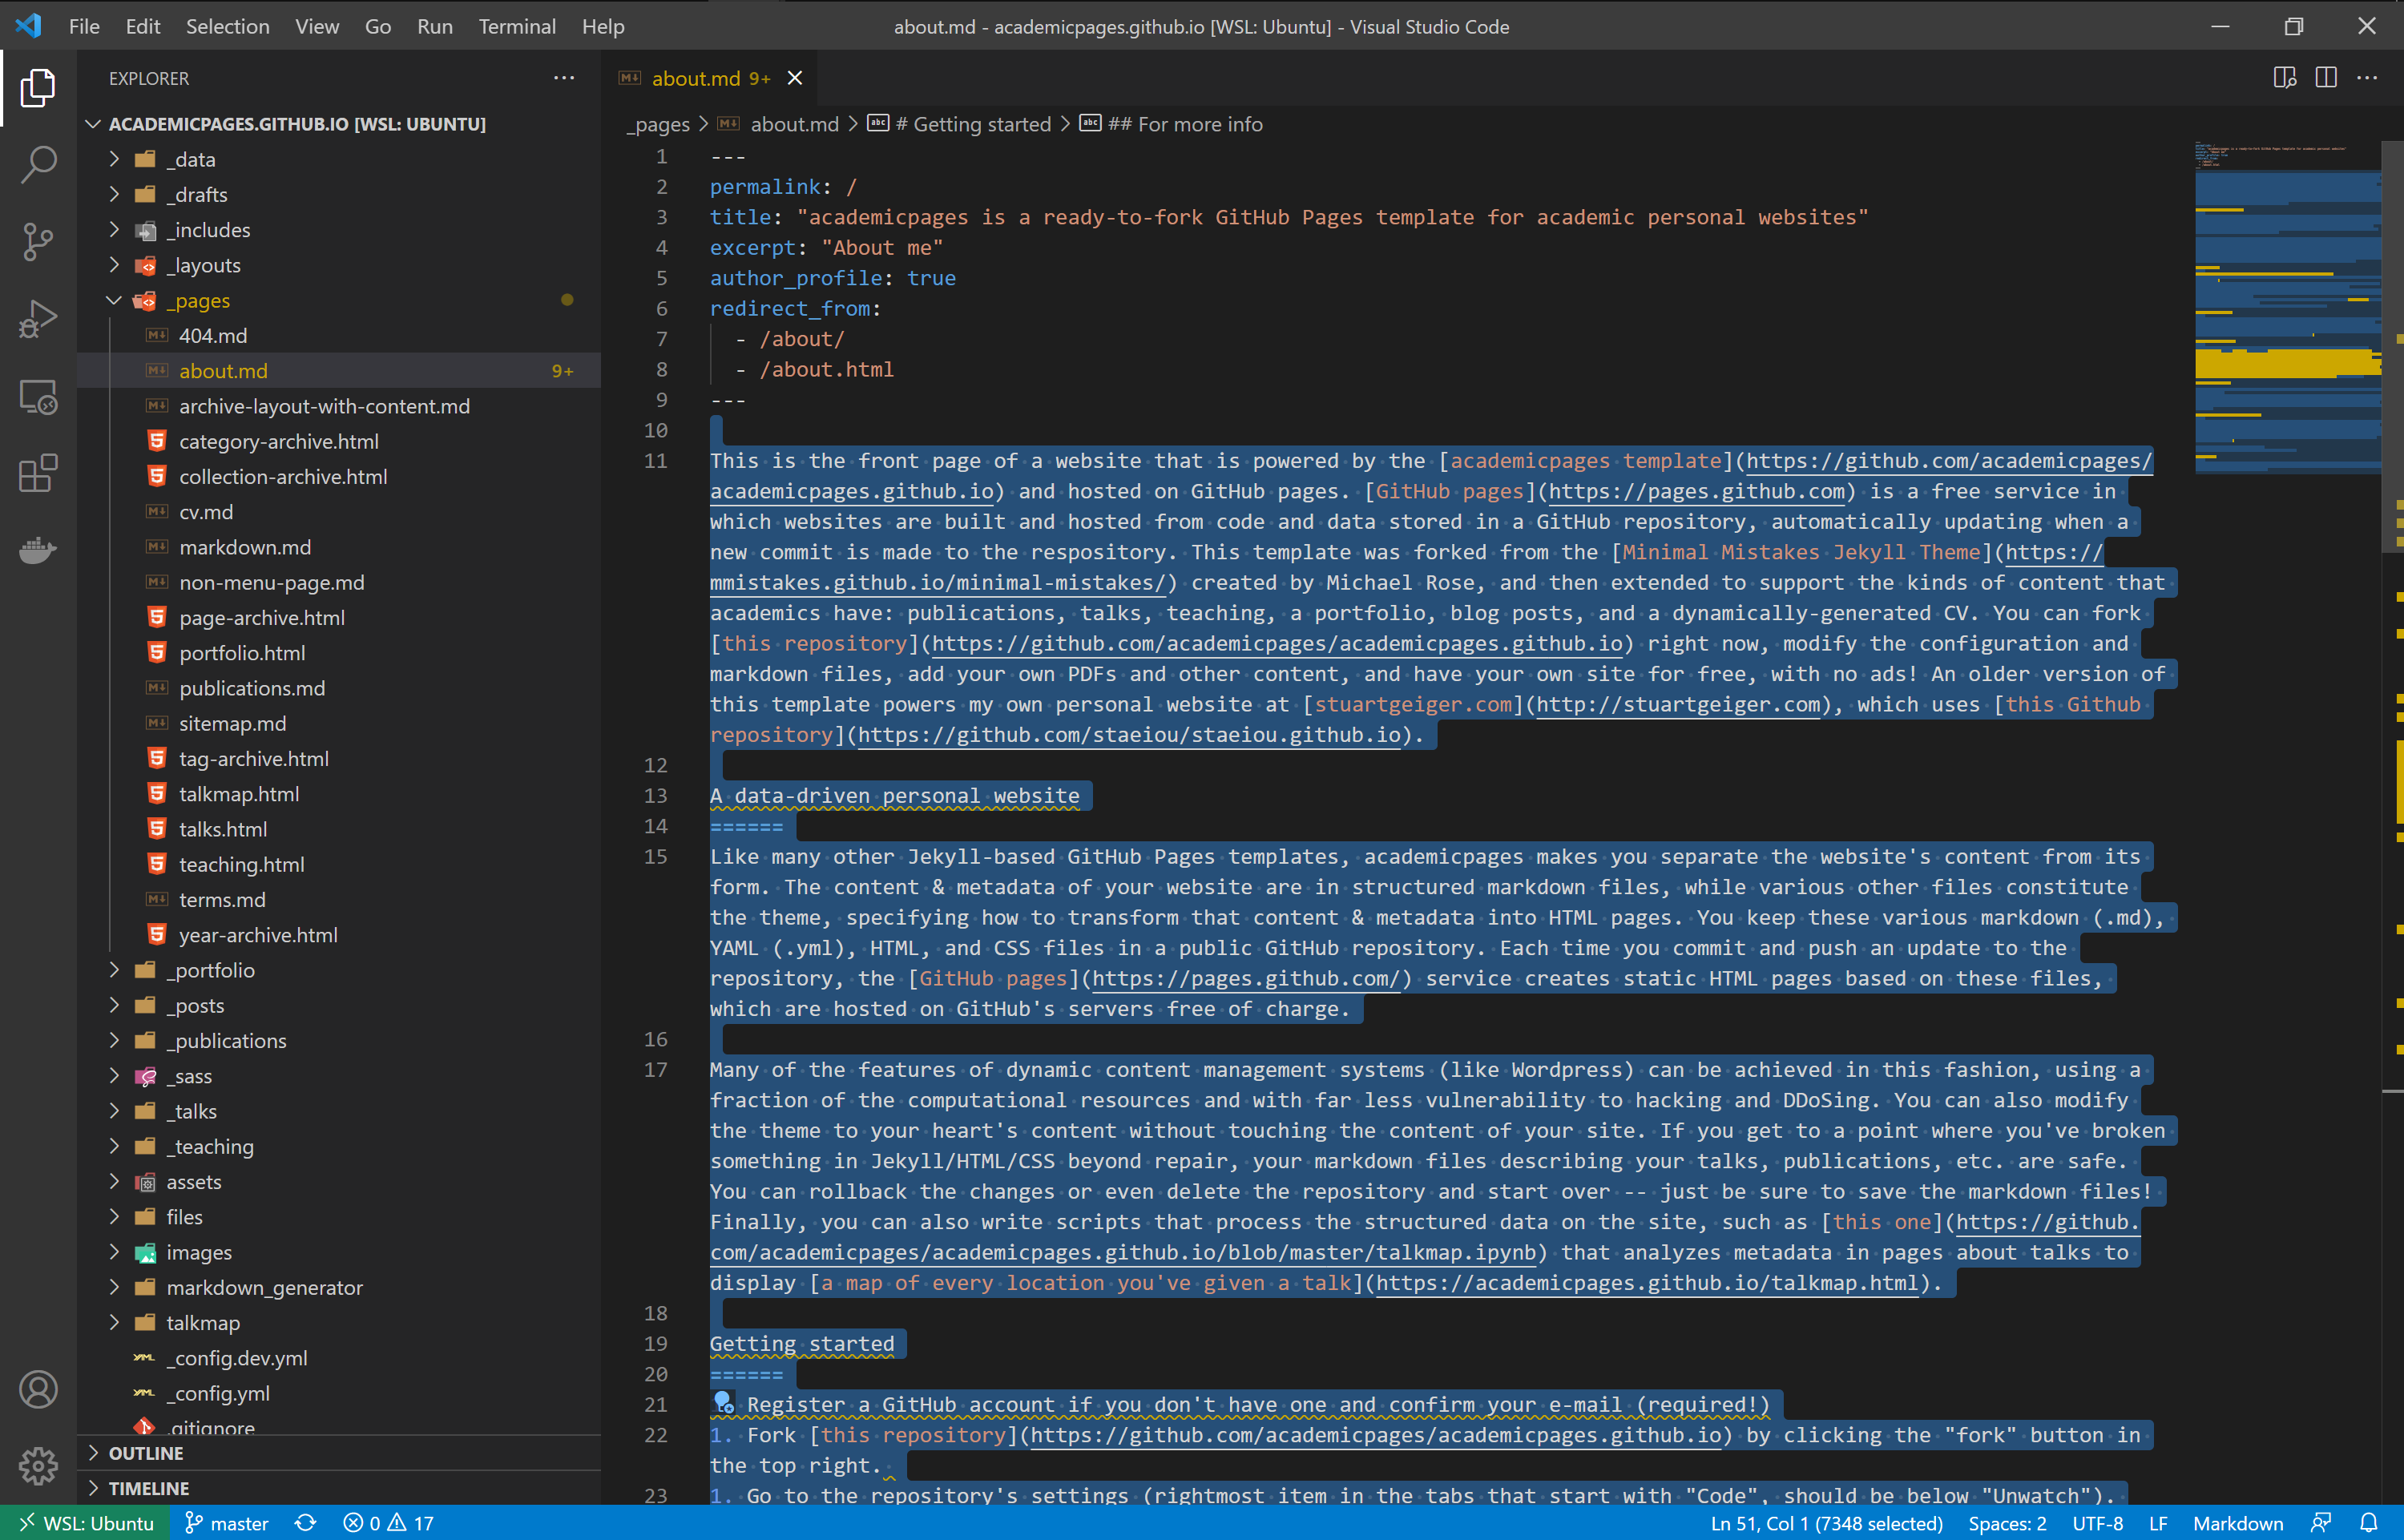
Task: Select the about.md editor tab
Action: pos(696,78)
